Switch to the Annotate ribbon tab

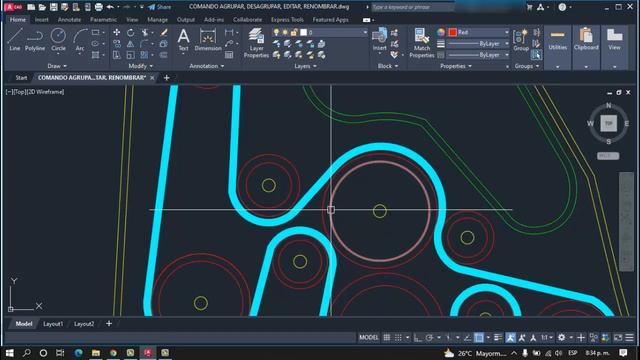69,20
